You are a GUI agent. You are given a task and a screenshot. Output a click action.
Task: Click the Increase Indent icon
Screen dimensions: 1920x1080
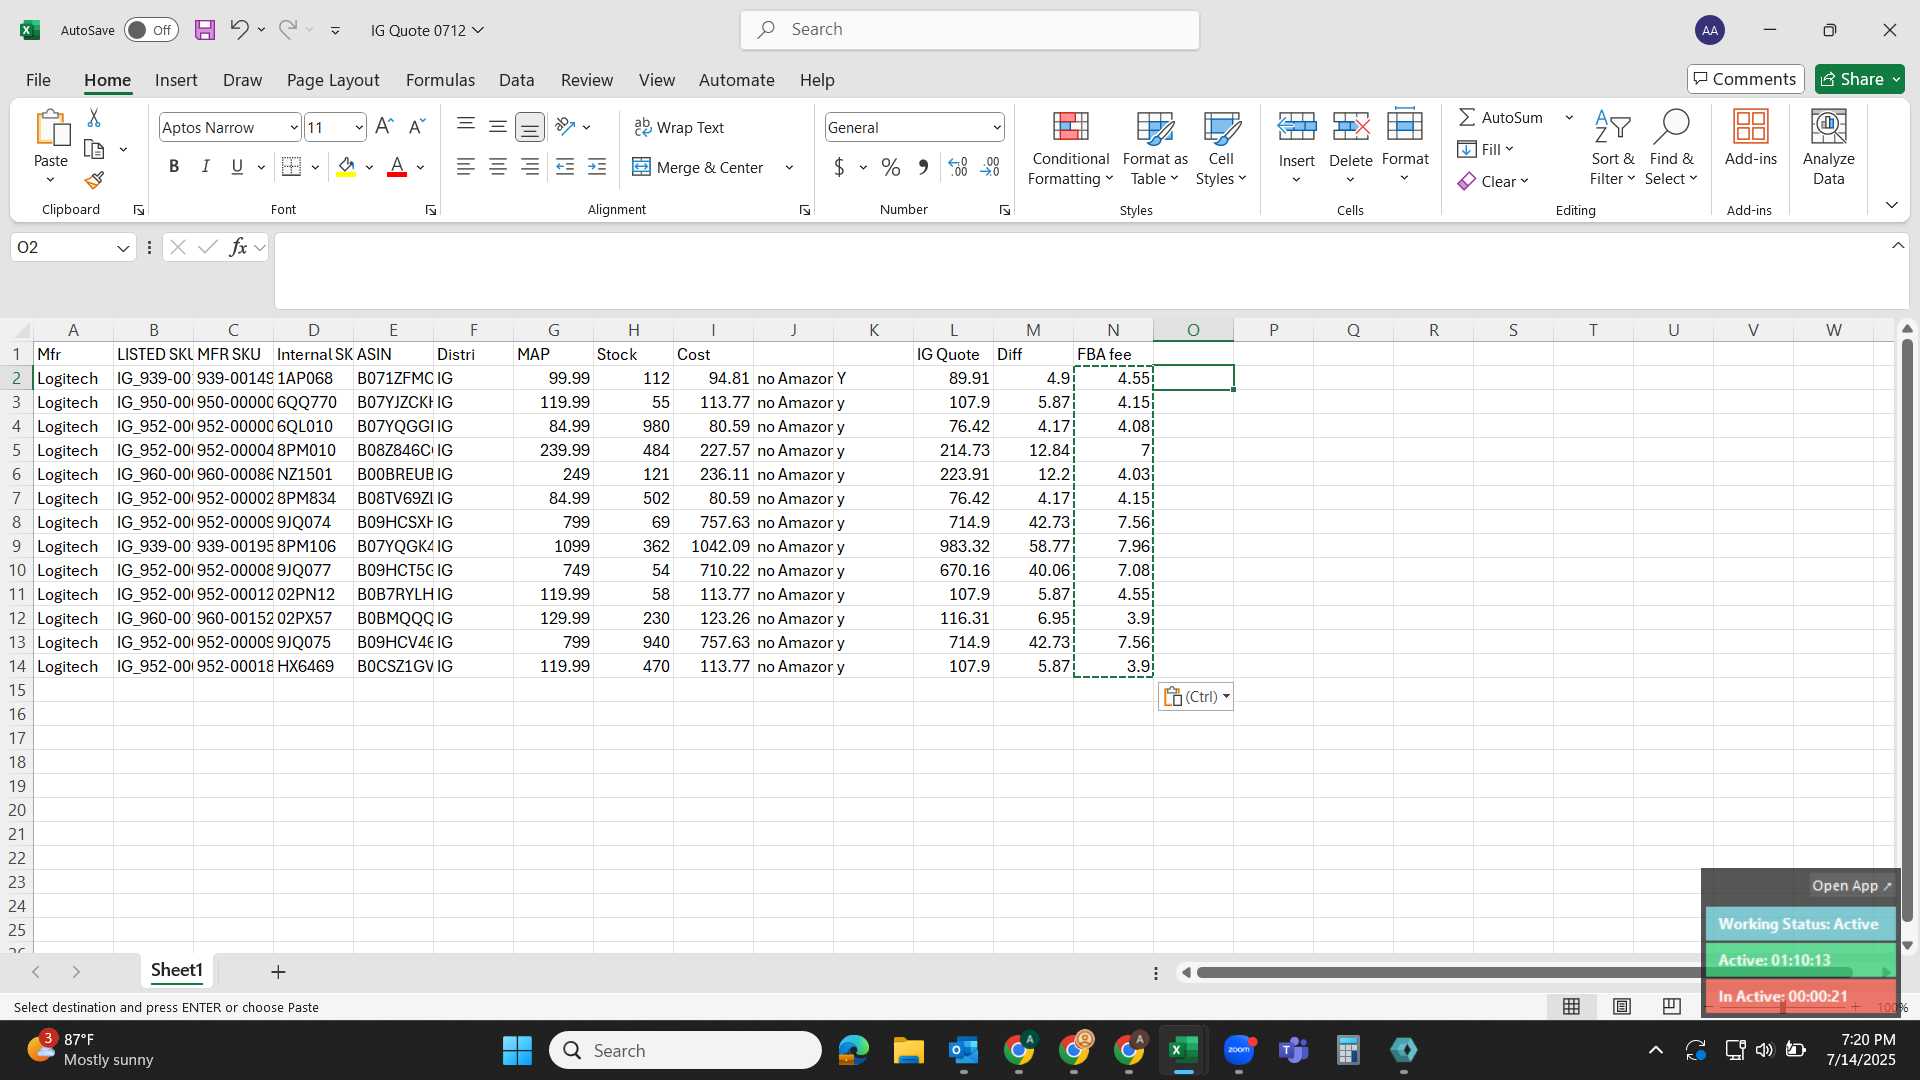pyautogui.click(x=597, y=167)
